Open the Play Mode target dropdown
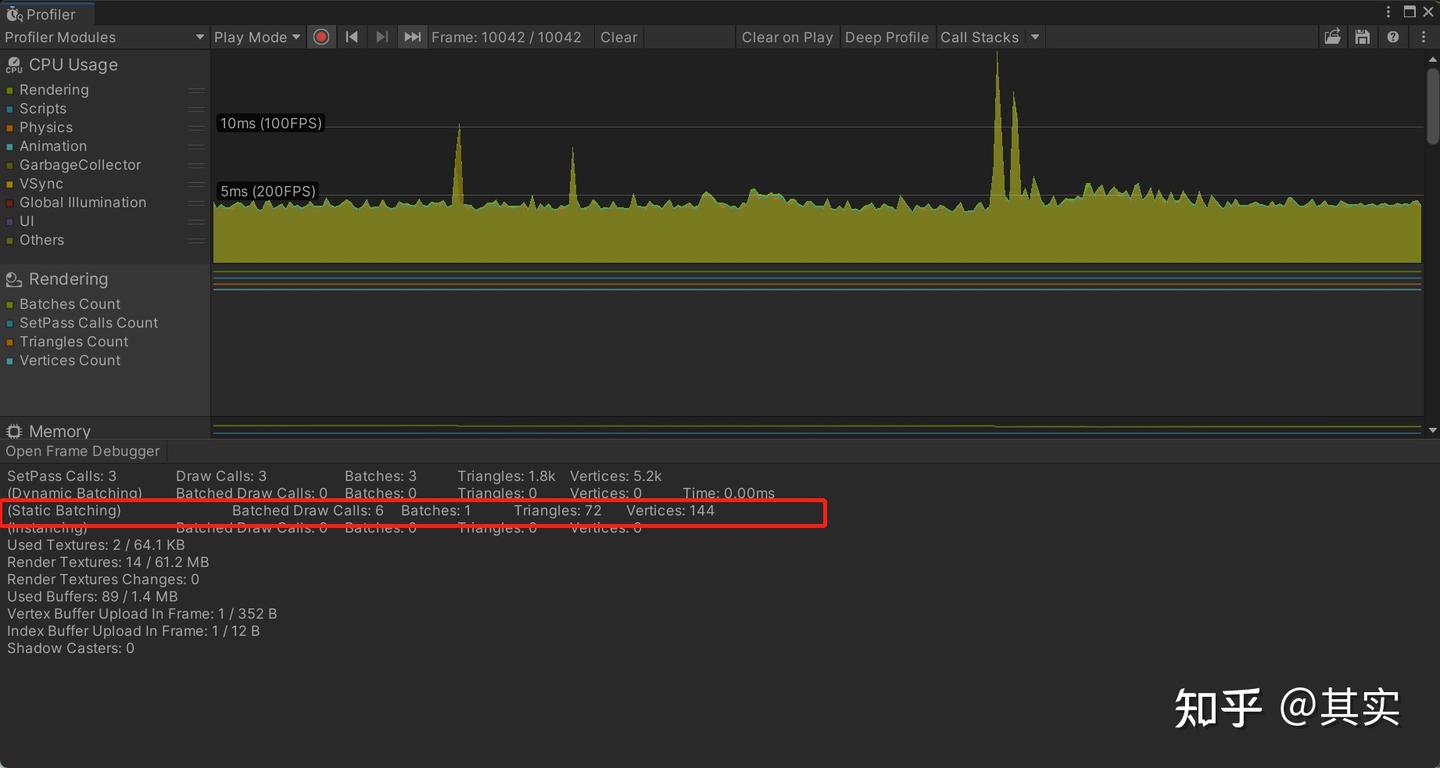This screenshot has height=768, width=1440. pyautogui.click(x=256, y=37)
